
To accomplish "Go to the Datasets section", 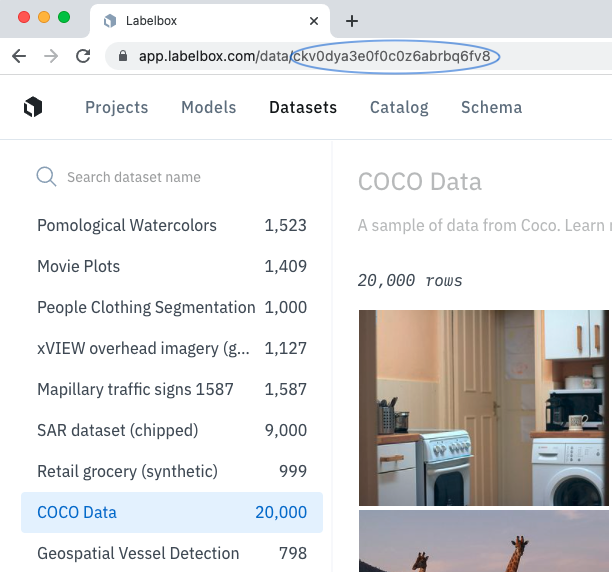I will click(303, 107).
